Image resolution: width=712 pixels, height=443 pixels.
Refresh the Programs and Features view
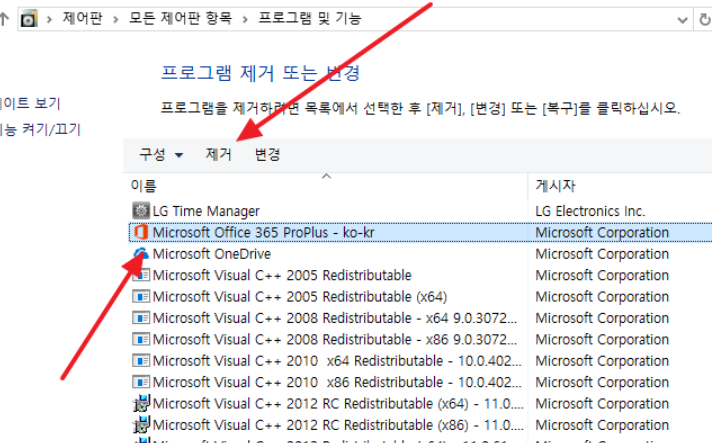tap(705, 20)
